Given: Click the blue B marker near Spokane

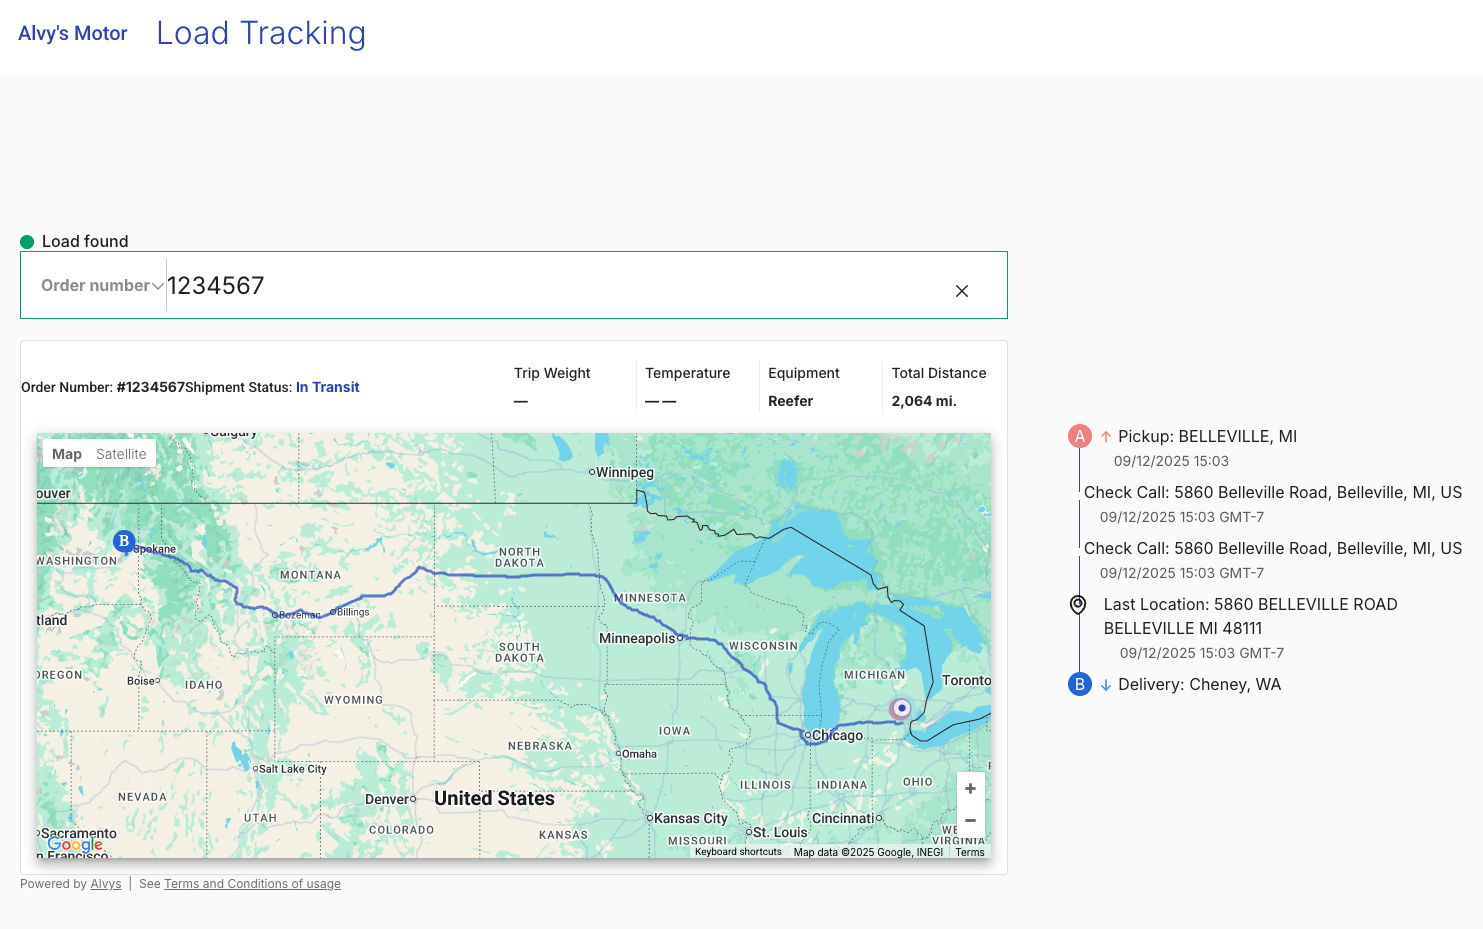Looking at the screenshot, I should 124,541.
